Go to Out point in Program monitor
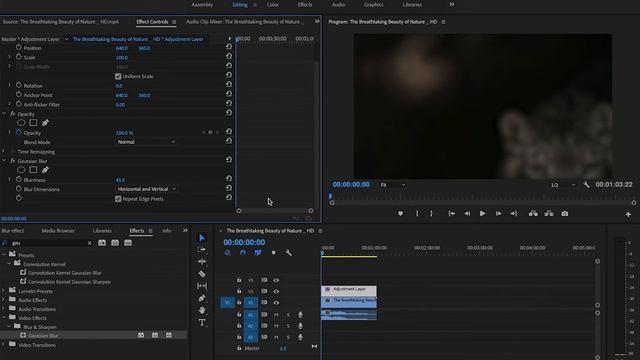Screen dimensions: 640x360 [x=513, y=213]
